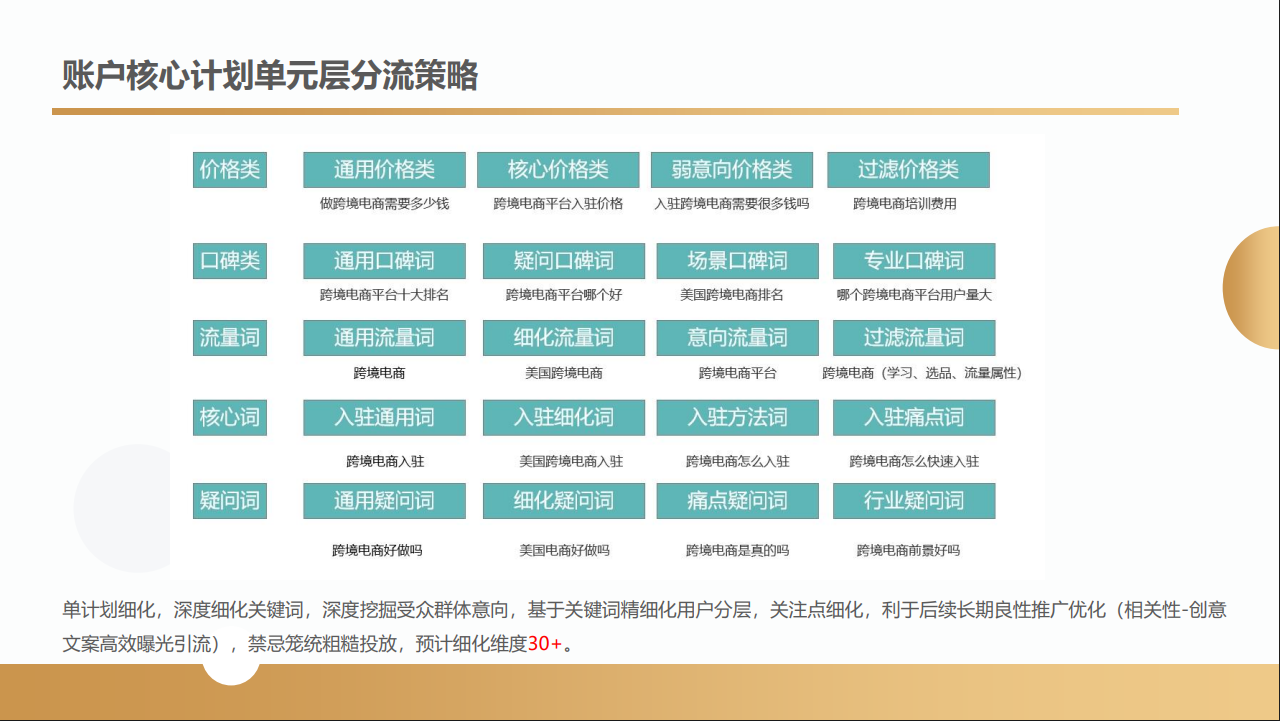Select the text 跨境电商培训费用

(905, 204)
